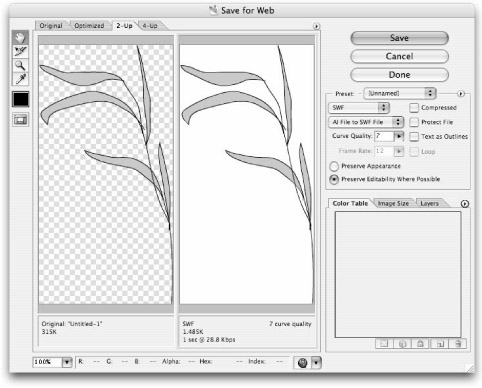The height and width of the screenshot is (388, 482).
Task: Open the Preset dropdown
Action: pyautogui.click(x=400, y=93)
